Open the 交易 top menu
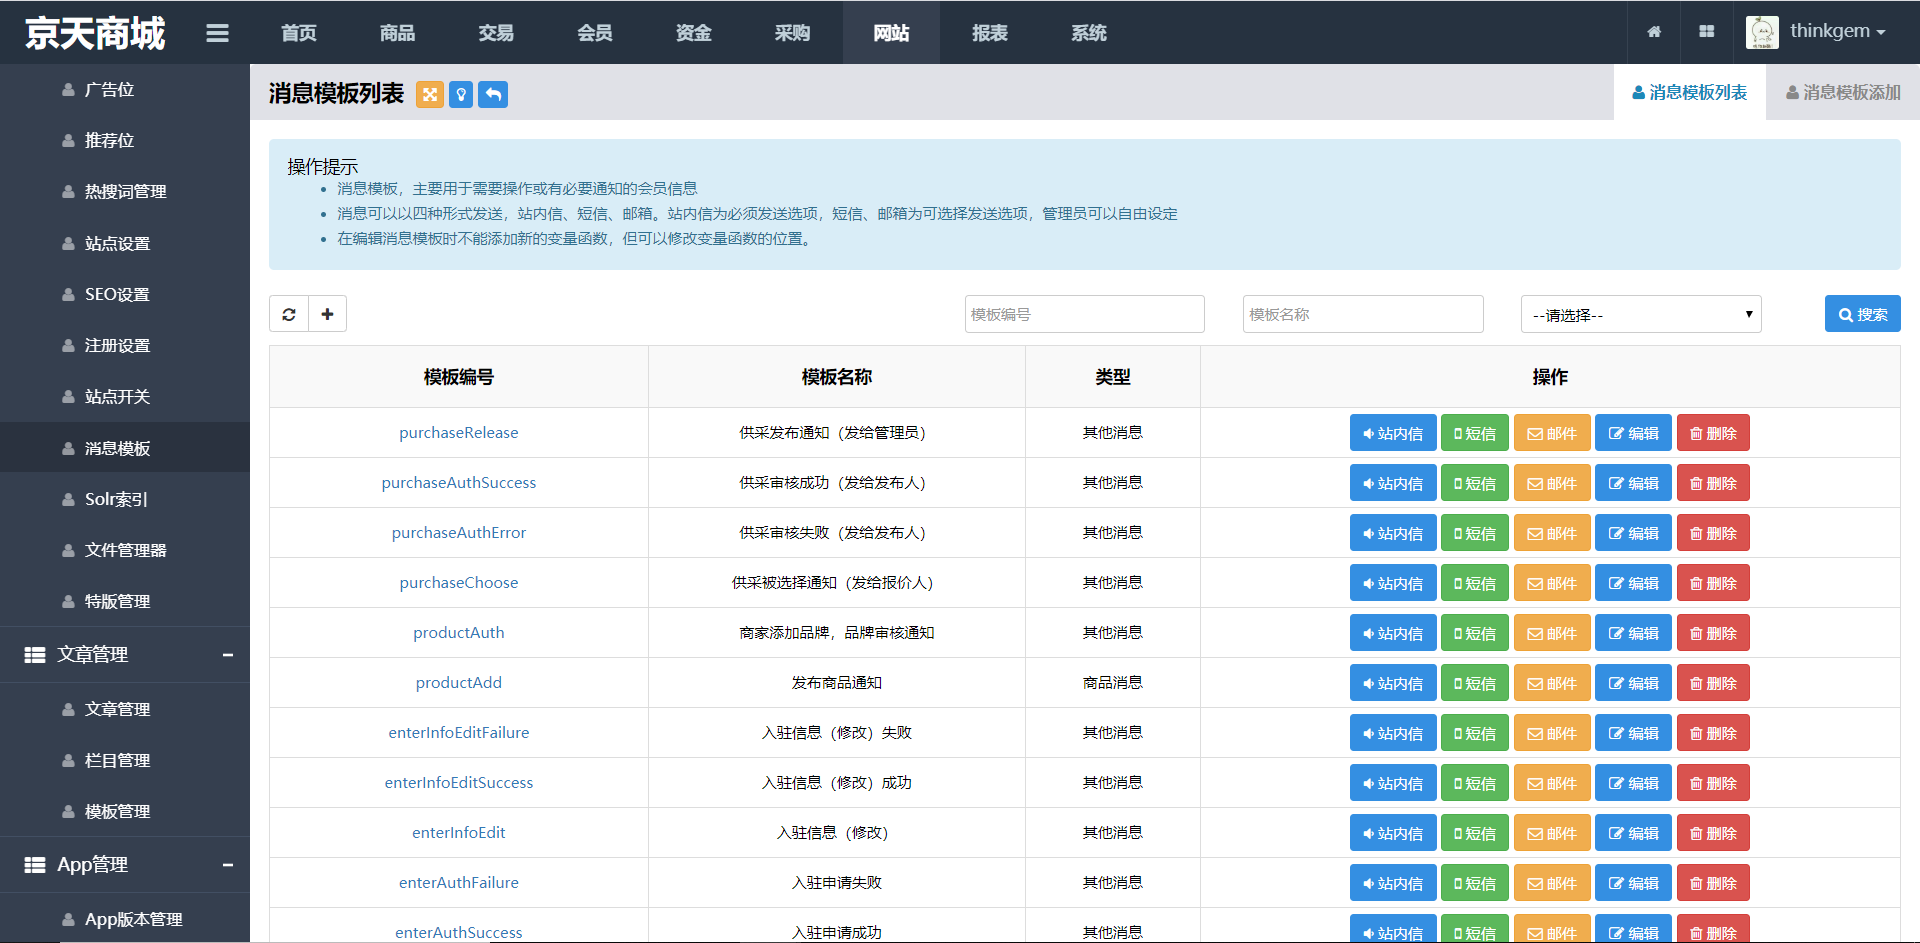 tap(496, 33)
